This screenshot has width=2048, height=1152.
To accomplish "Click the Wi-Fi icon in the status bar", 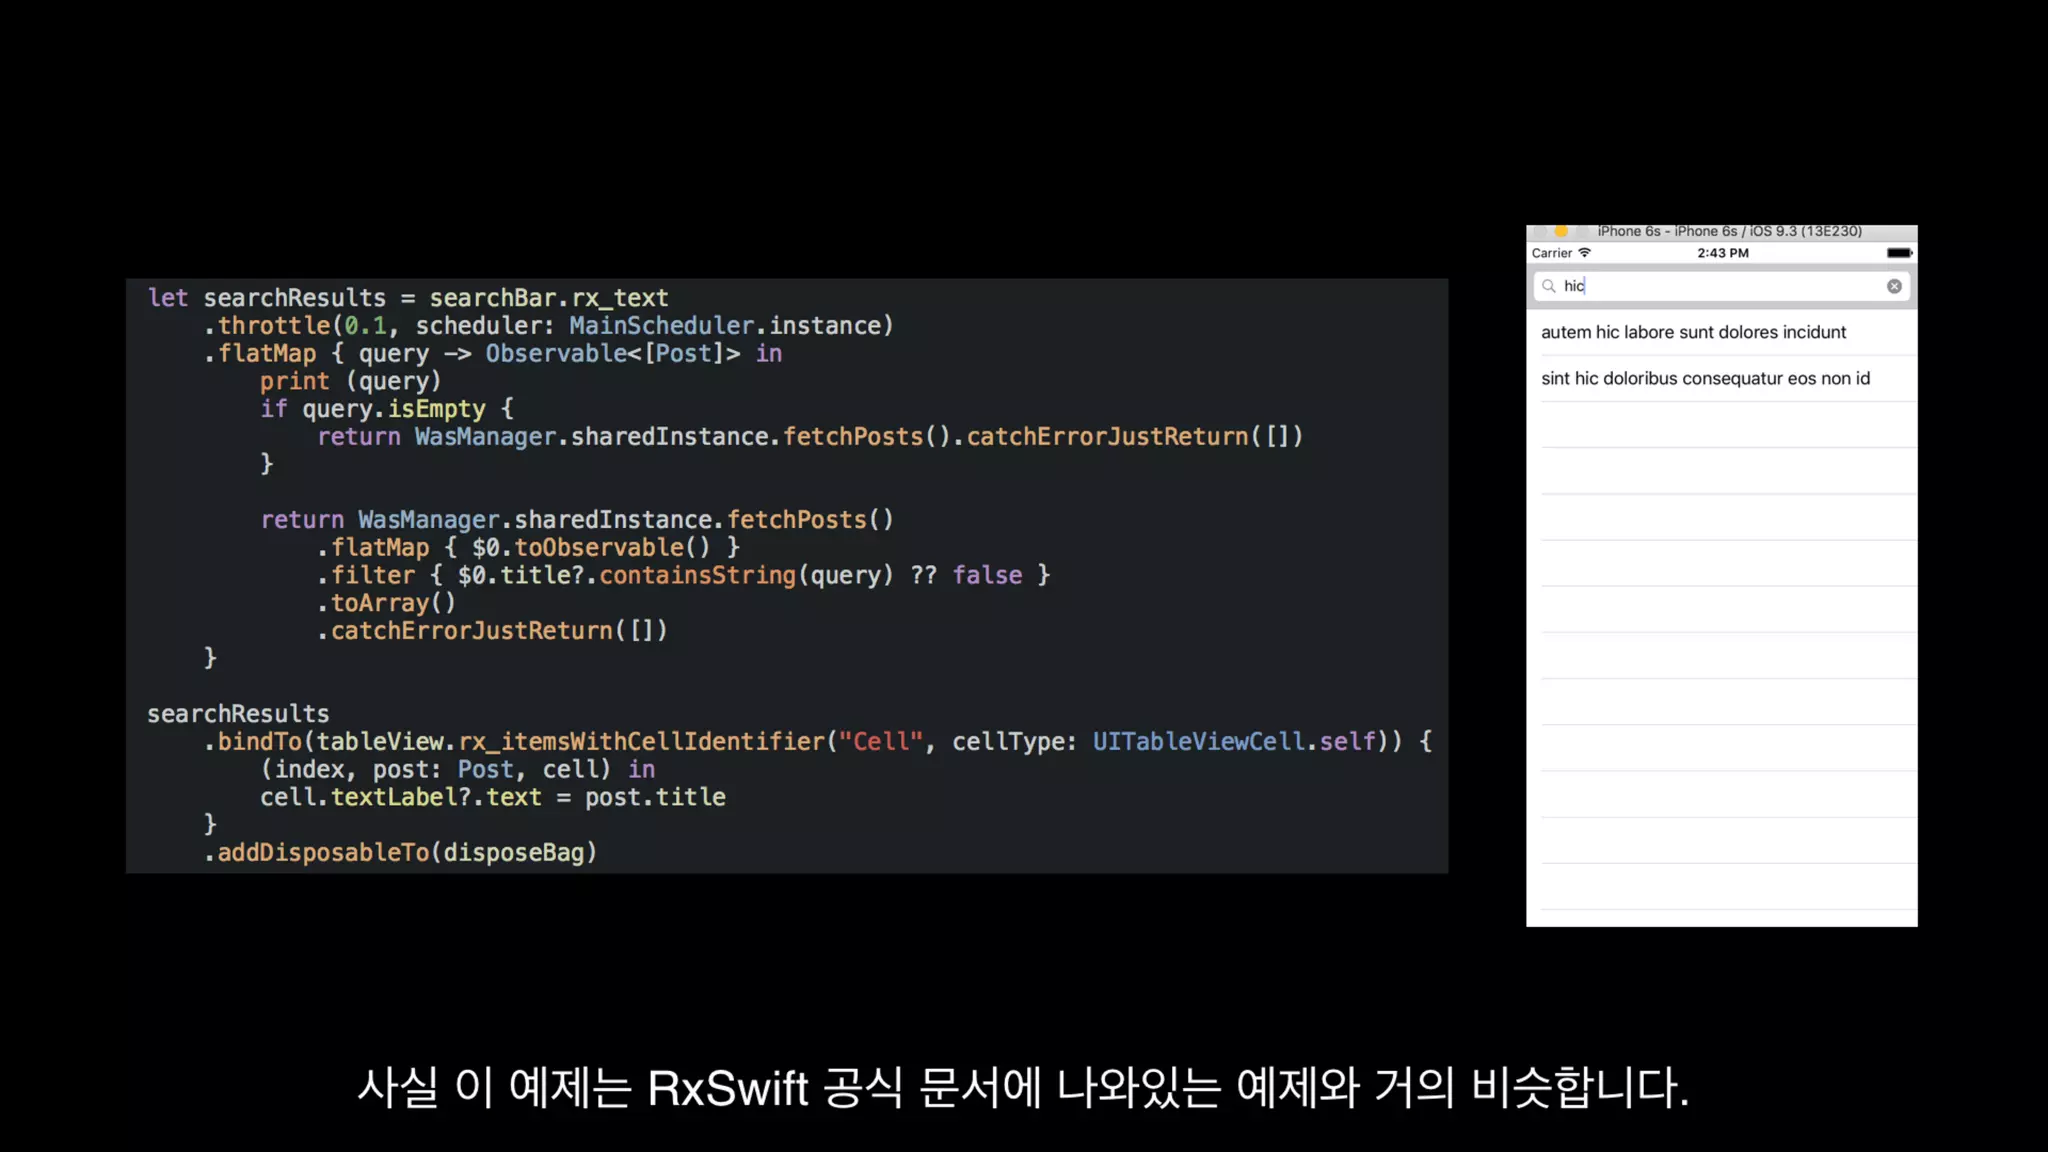I will point(1584,253).
